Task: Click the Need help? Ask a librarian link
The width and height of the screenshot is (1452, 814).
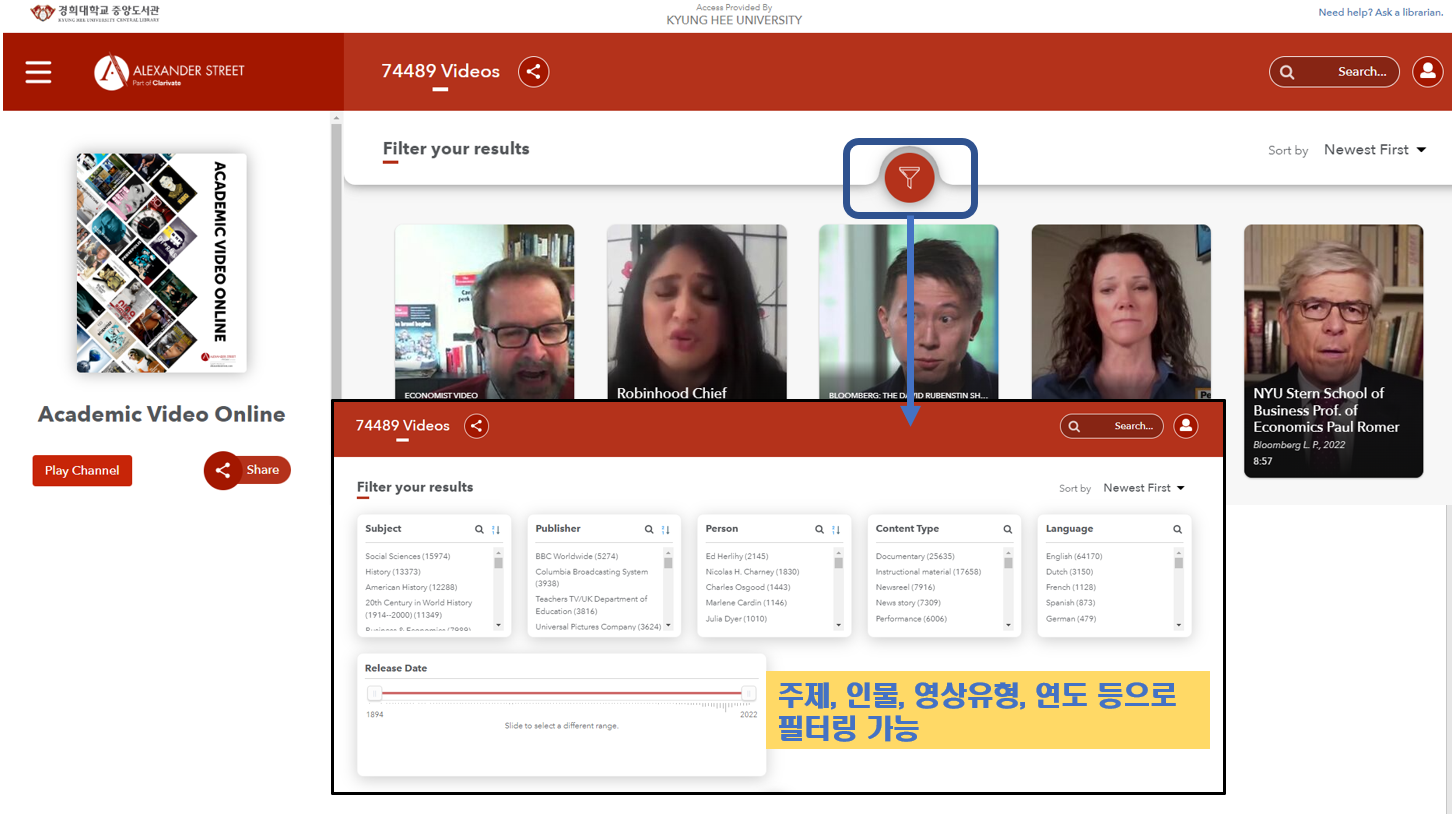Action: pyautogui.click(x=1380, y=13)
